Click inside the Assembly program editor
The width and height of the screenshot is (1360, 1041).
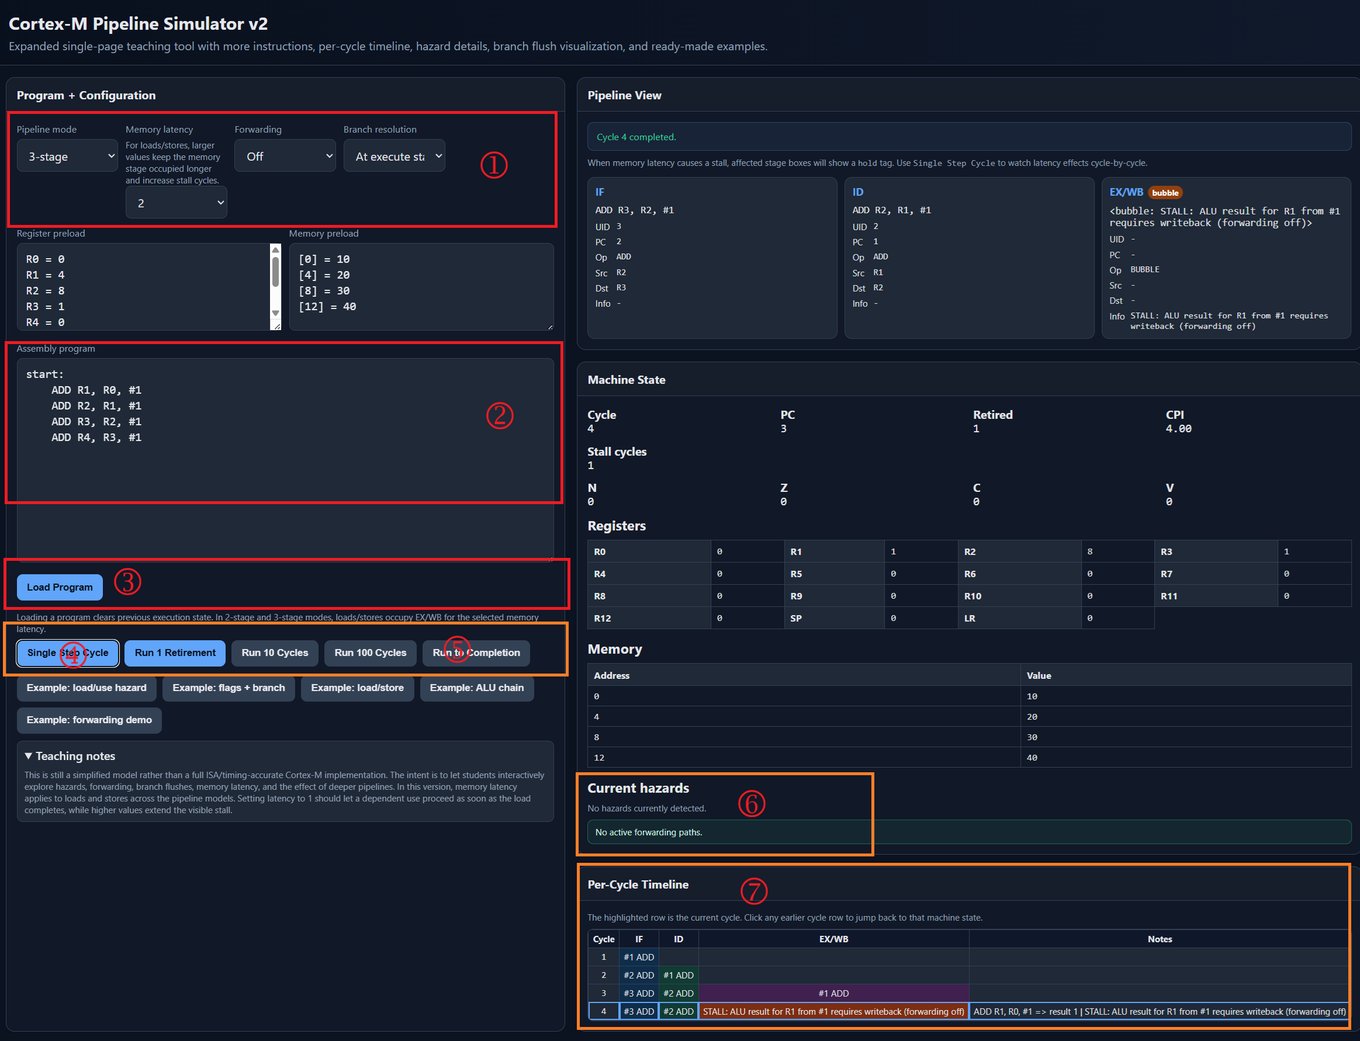285,458
